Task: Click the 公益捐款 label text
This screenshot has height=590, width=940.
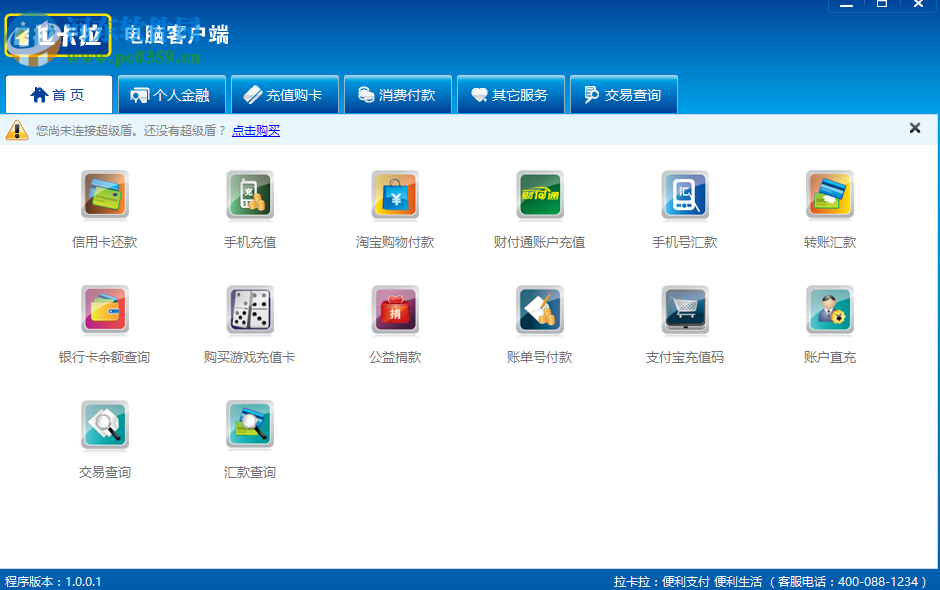Action: pos(395,357)
